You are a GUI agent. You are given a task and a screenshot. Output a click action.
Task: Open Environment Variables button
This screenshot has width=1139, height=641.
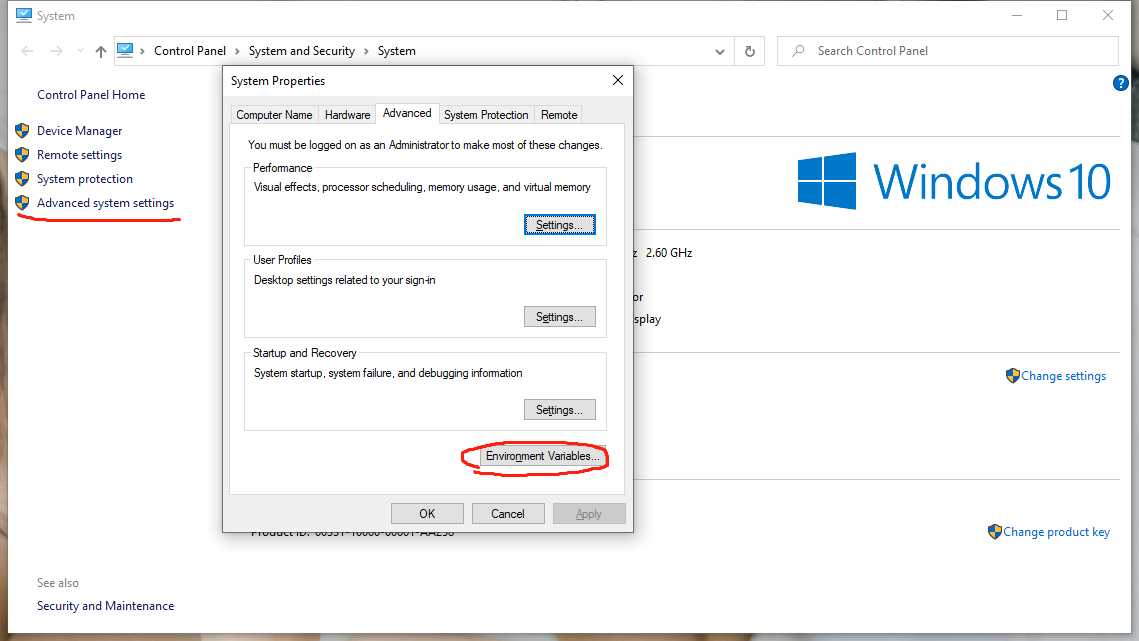(542, 456)
